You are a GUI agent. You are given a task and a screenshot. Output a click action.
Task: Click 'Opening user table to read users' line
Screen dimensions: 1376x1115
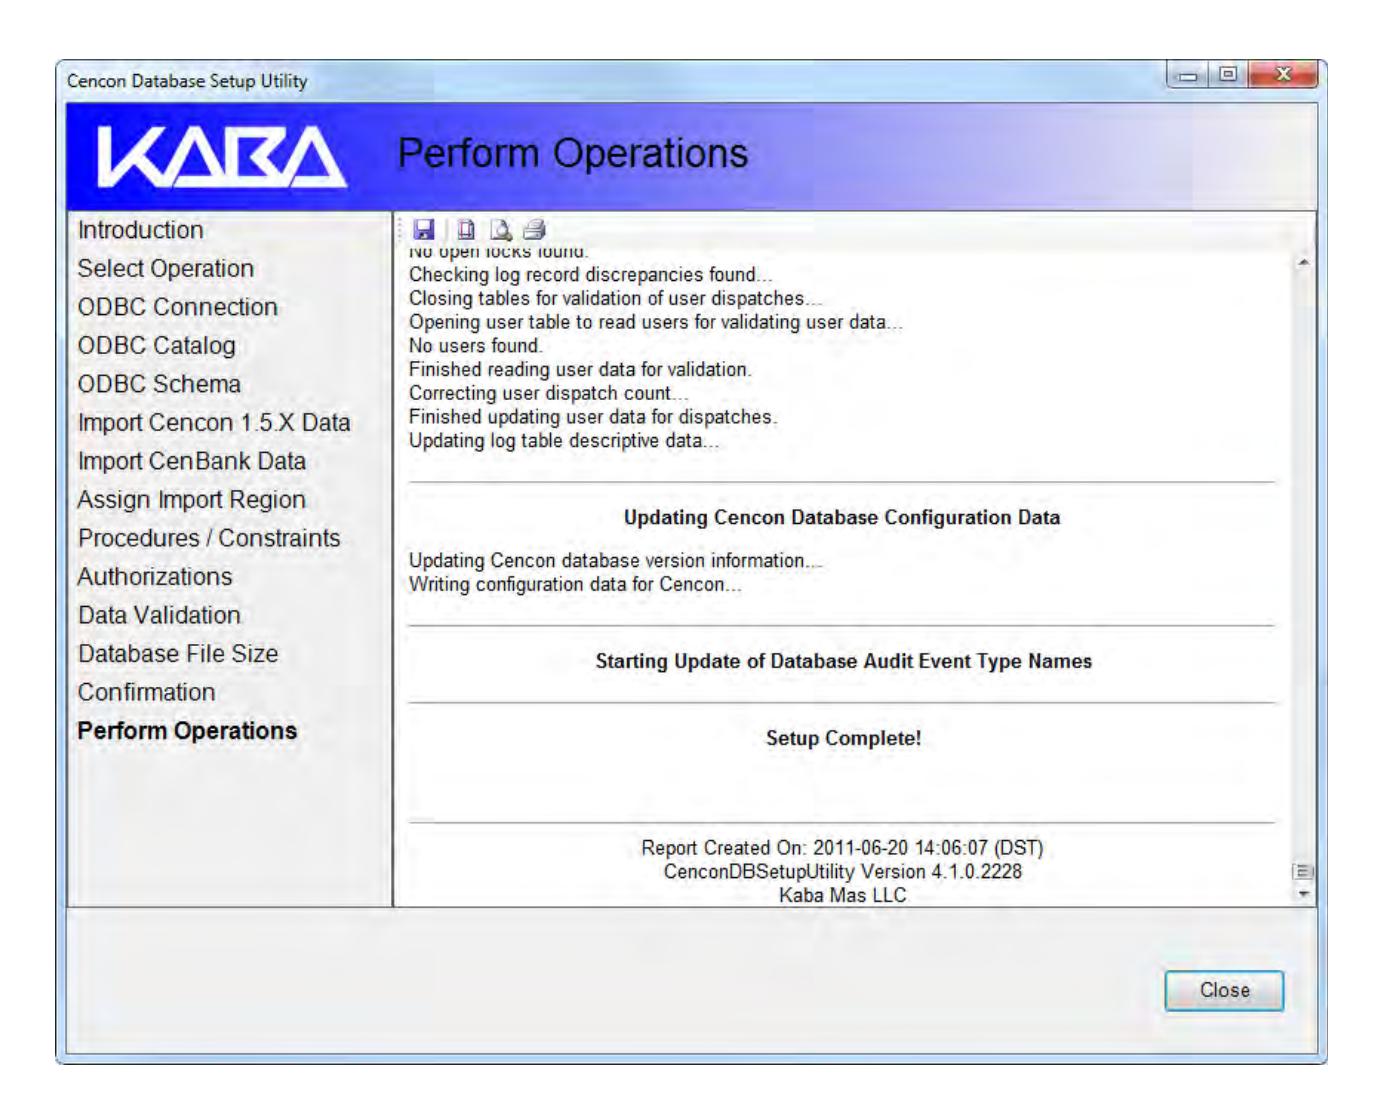click(x=656, y=322)
